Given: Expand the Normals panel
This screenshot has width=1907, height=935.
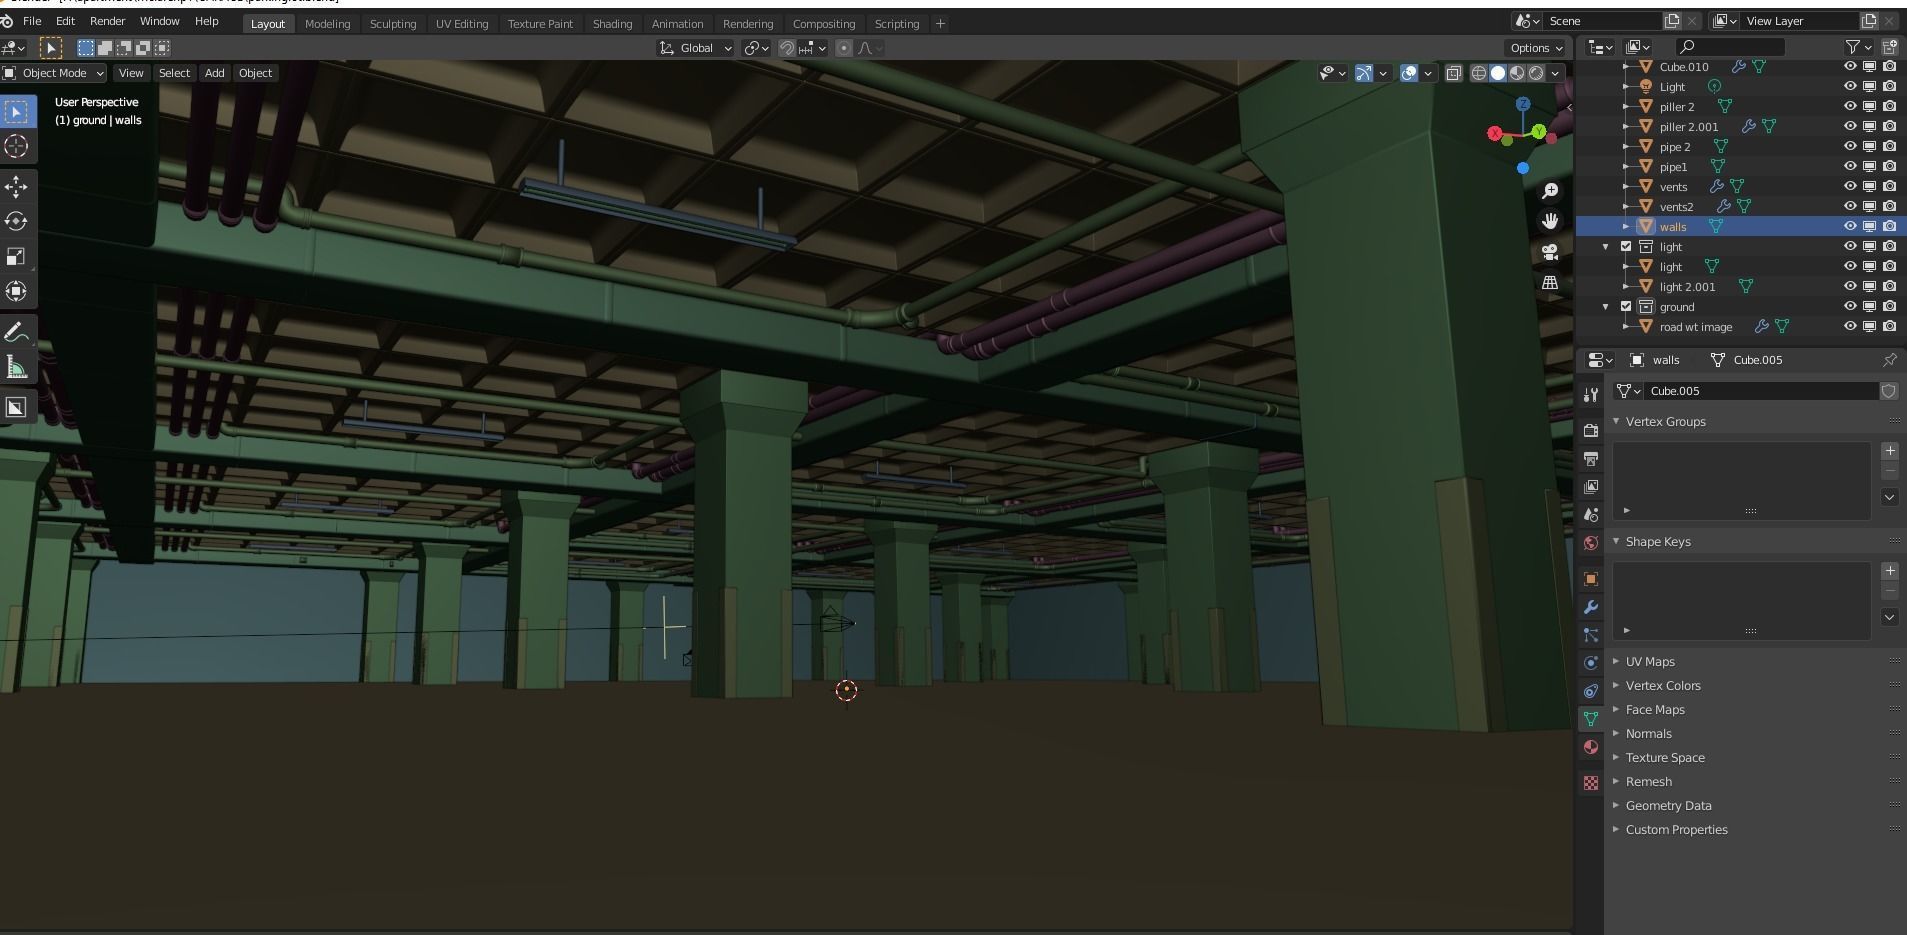Looking at the screenshot, I should [x=1647, y=733].
